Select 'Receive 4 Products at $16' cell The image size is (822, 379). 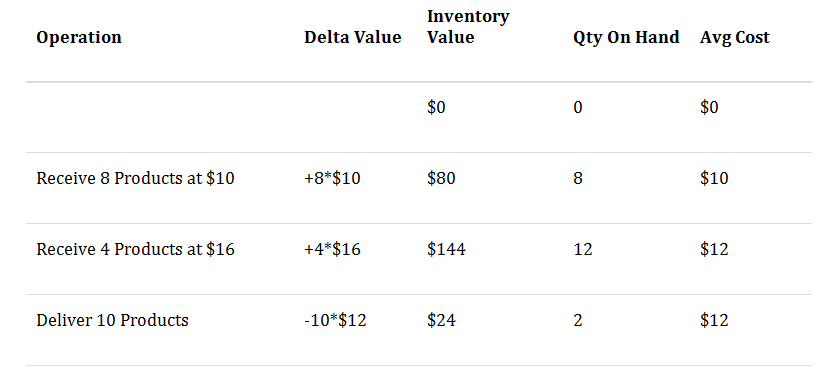[135, 249]
